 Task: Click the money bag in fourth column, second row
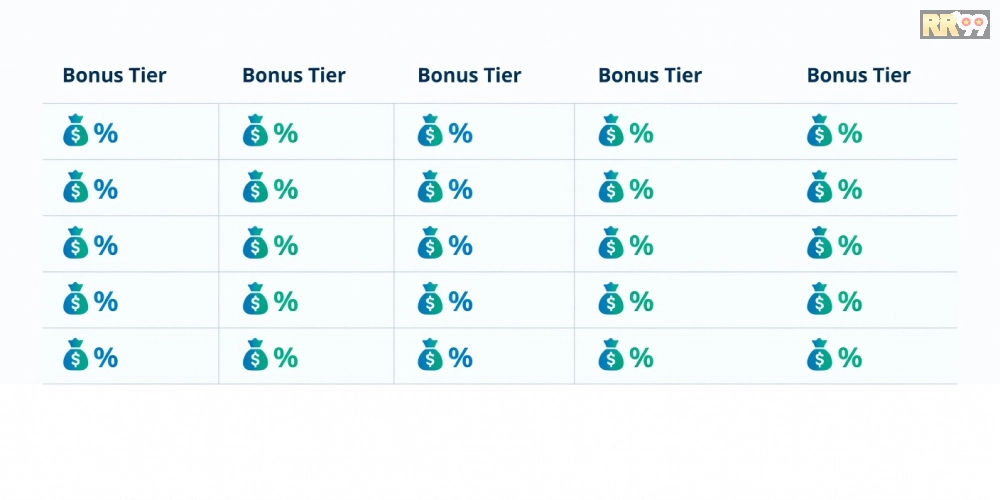[611, 188]
